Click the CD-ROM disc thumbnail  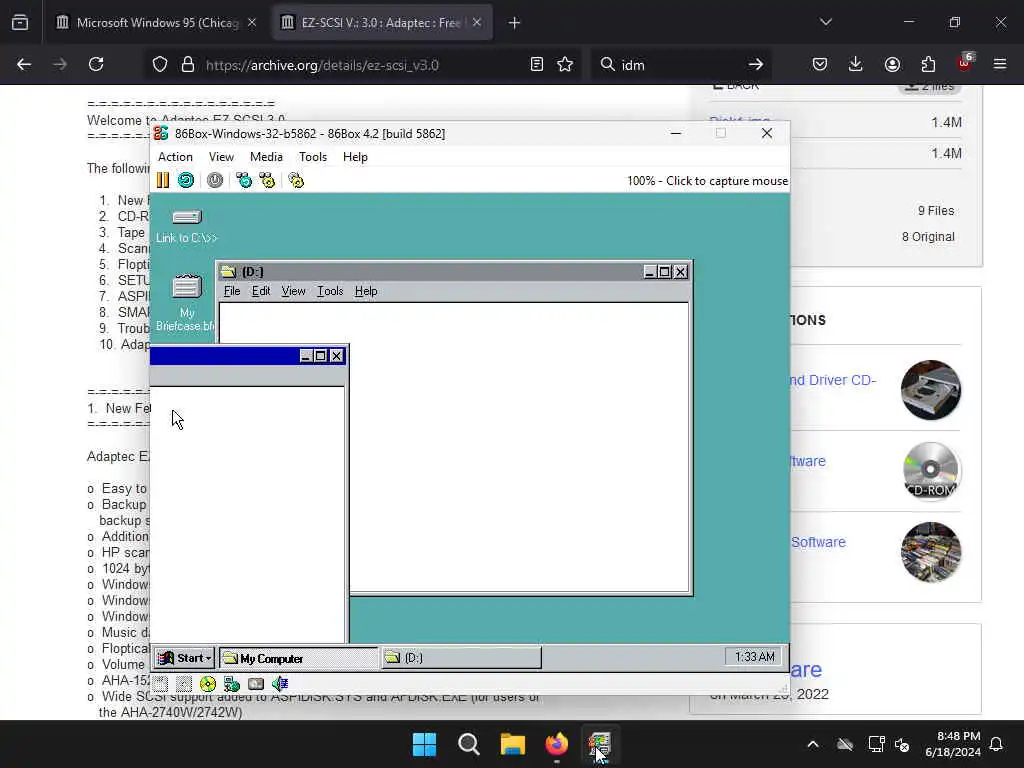point(931,470)
